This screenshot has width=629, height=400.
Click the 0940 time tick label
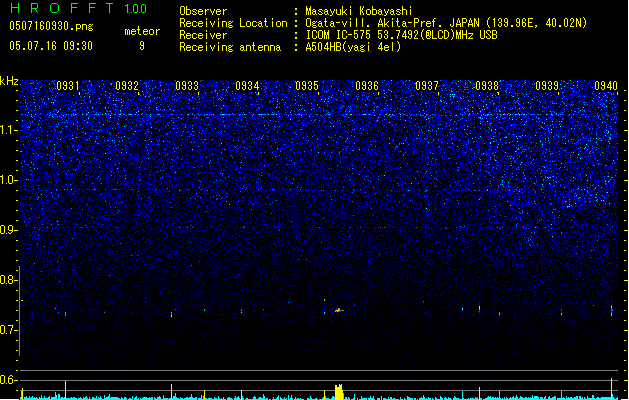pyautogui.click(x=606, y=86)
